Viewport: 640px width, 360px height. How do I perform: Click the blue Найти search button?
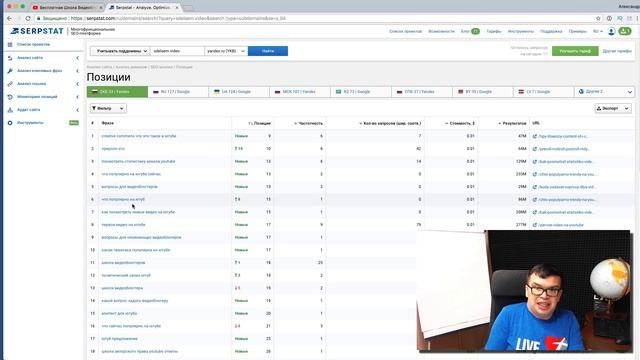[268, 51]
